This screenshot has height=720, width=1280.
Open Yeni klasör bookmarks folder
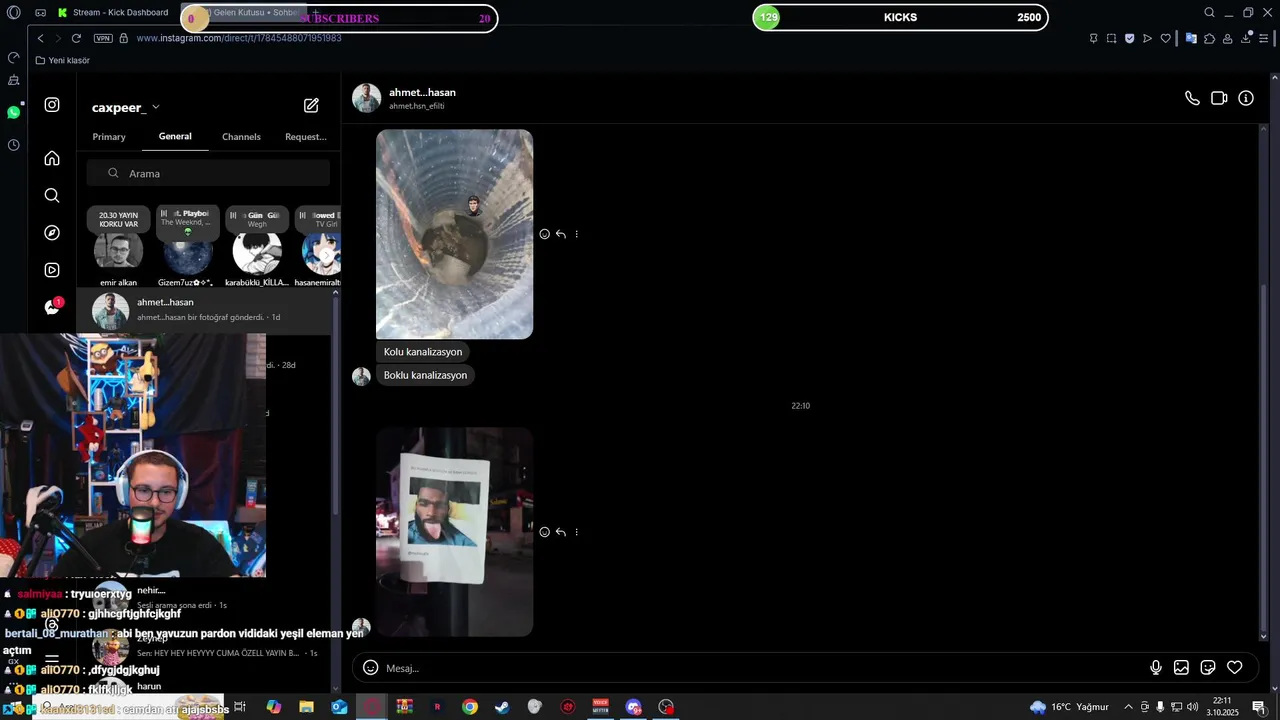tap(62, 60)
